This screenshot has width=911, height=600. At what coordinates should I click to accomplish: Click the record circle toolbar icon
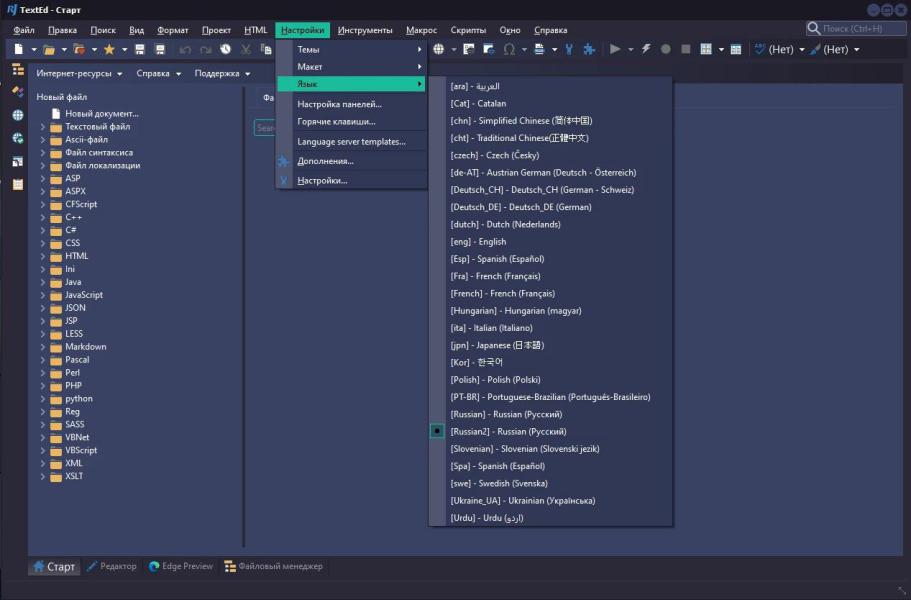pyautogui.click(x=666, y=49)
